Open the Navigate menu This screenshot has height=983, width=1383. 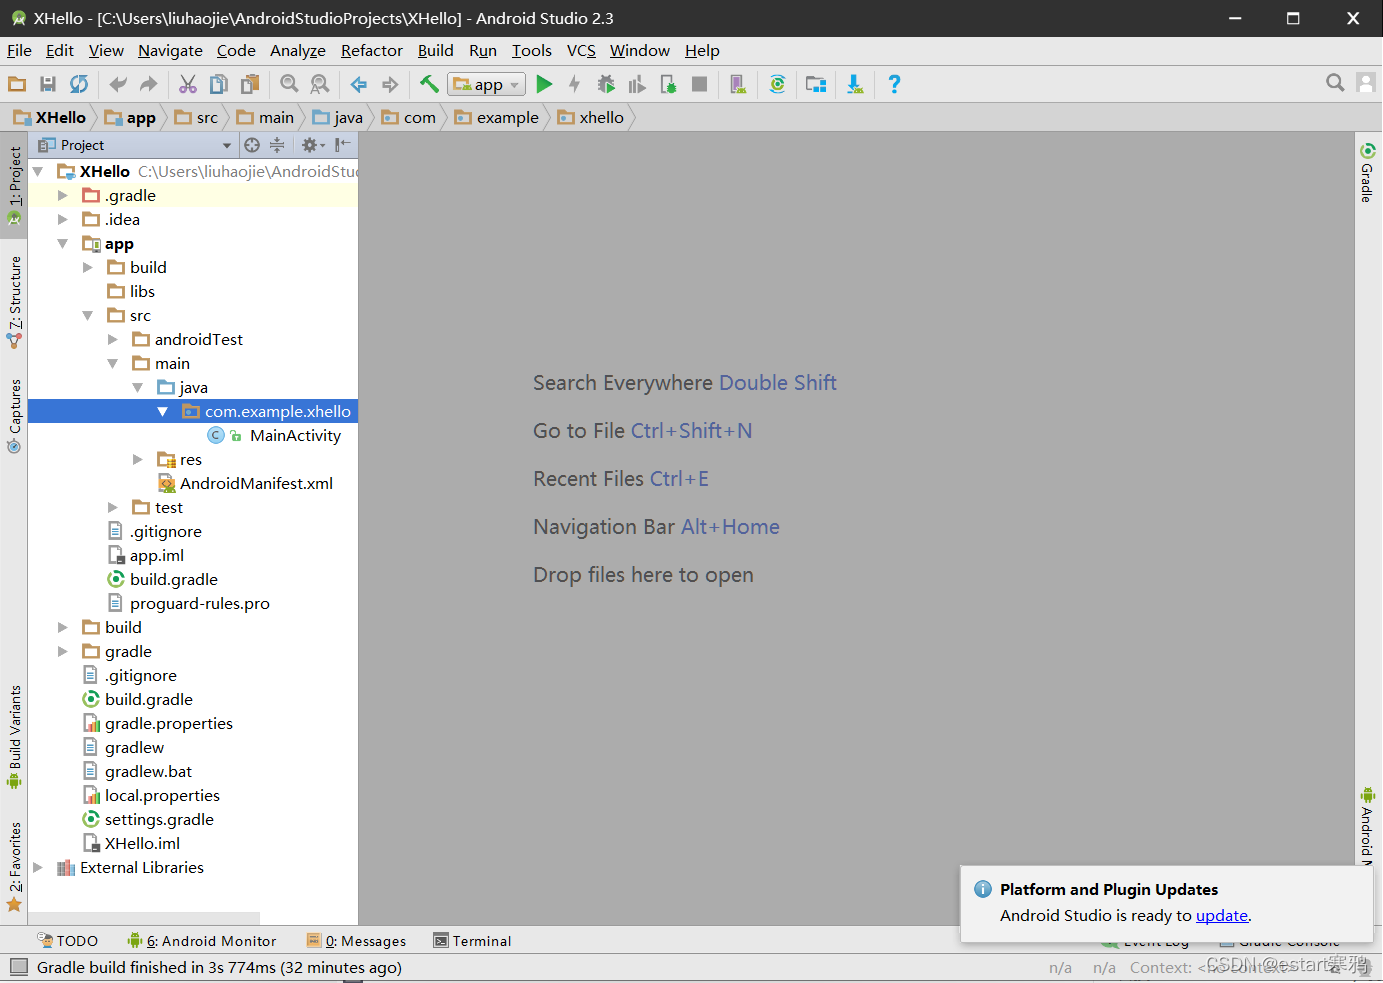[170, 50]
